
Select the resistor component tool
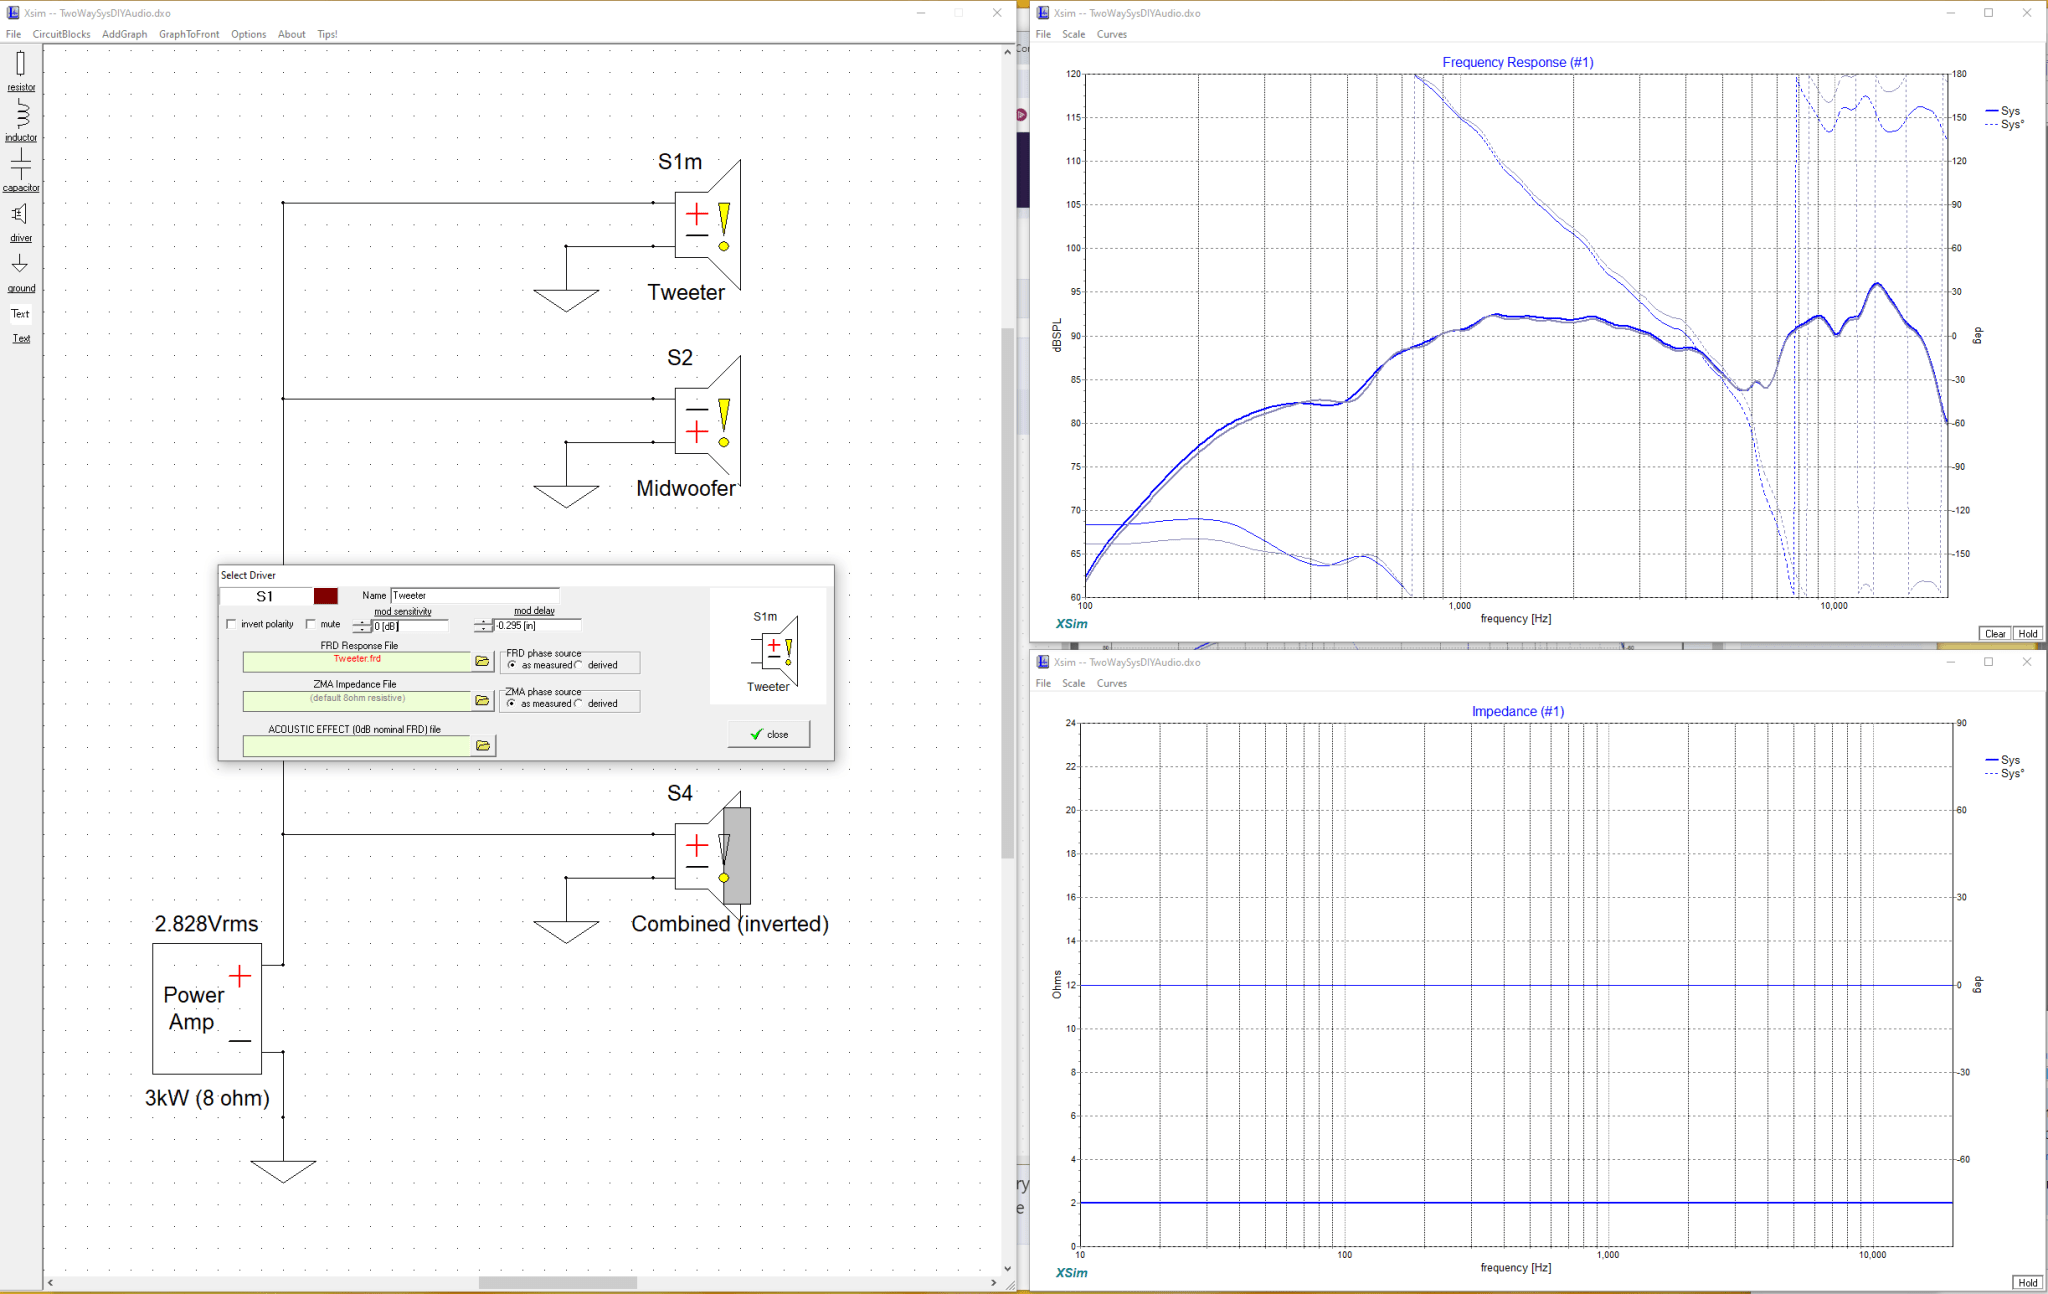[x=21, y=70]
